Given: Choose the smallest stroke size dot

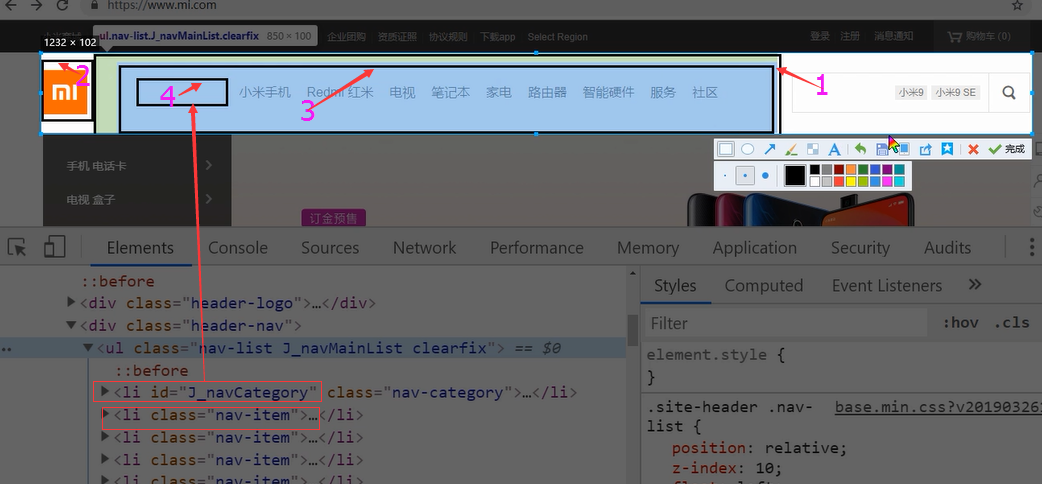Looking at the screenshot, I should [x=725, y=176].
